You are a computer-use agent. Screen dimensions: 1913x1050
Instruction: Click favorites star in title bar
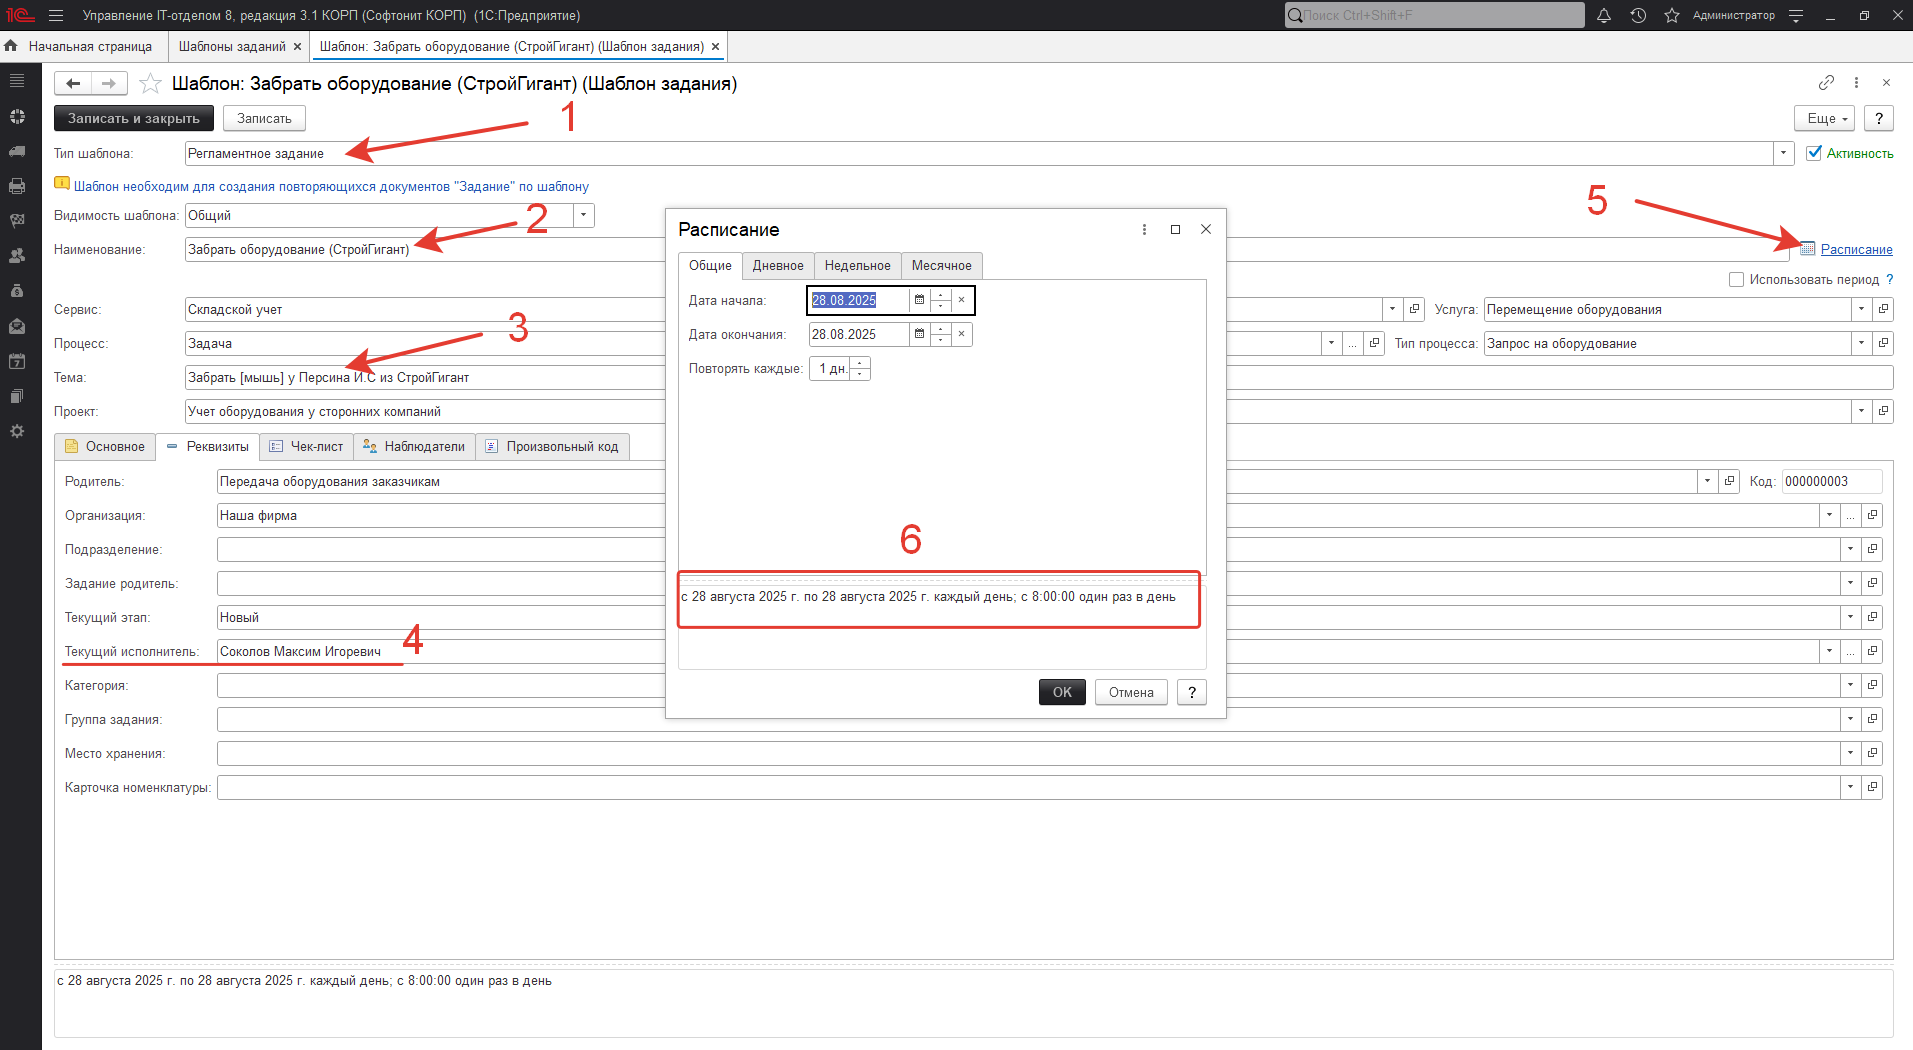click(1671, 15)
